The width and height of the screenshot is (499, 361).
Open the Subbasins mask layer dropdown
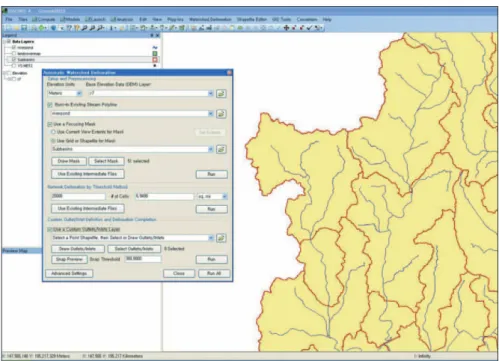211,149
